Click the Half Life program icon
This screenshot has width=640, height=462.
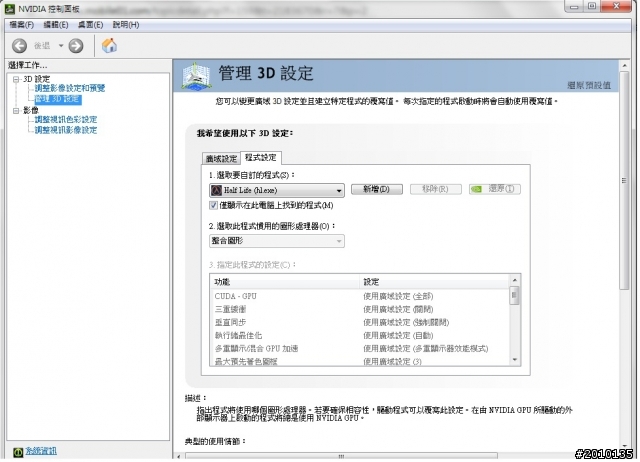pyautogui.click(x=216, y=190)
